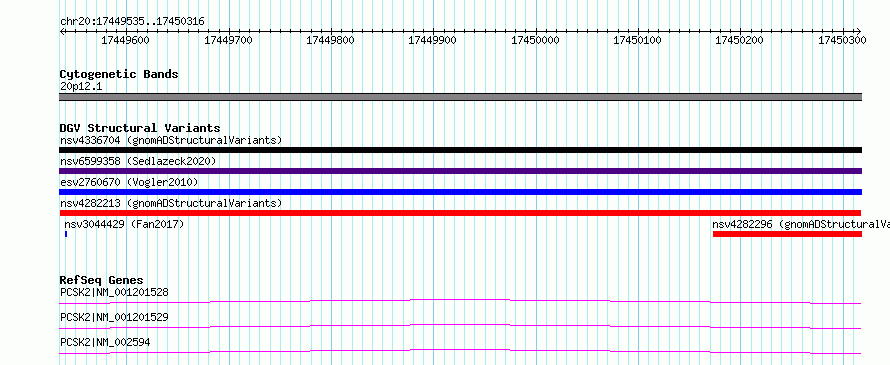This screenshot has width=890, height=365.
Task: Click ruler position 17449900
Action: [x=433, y=40]
